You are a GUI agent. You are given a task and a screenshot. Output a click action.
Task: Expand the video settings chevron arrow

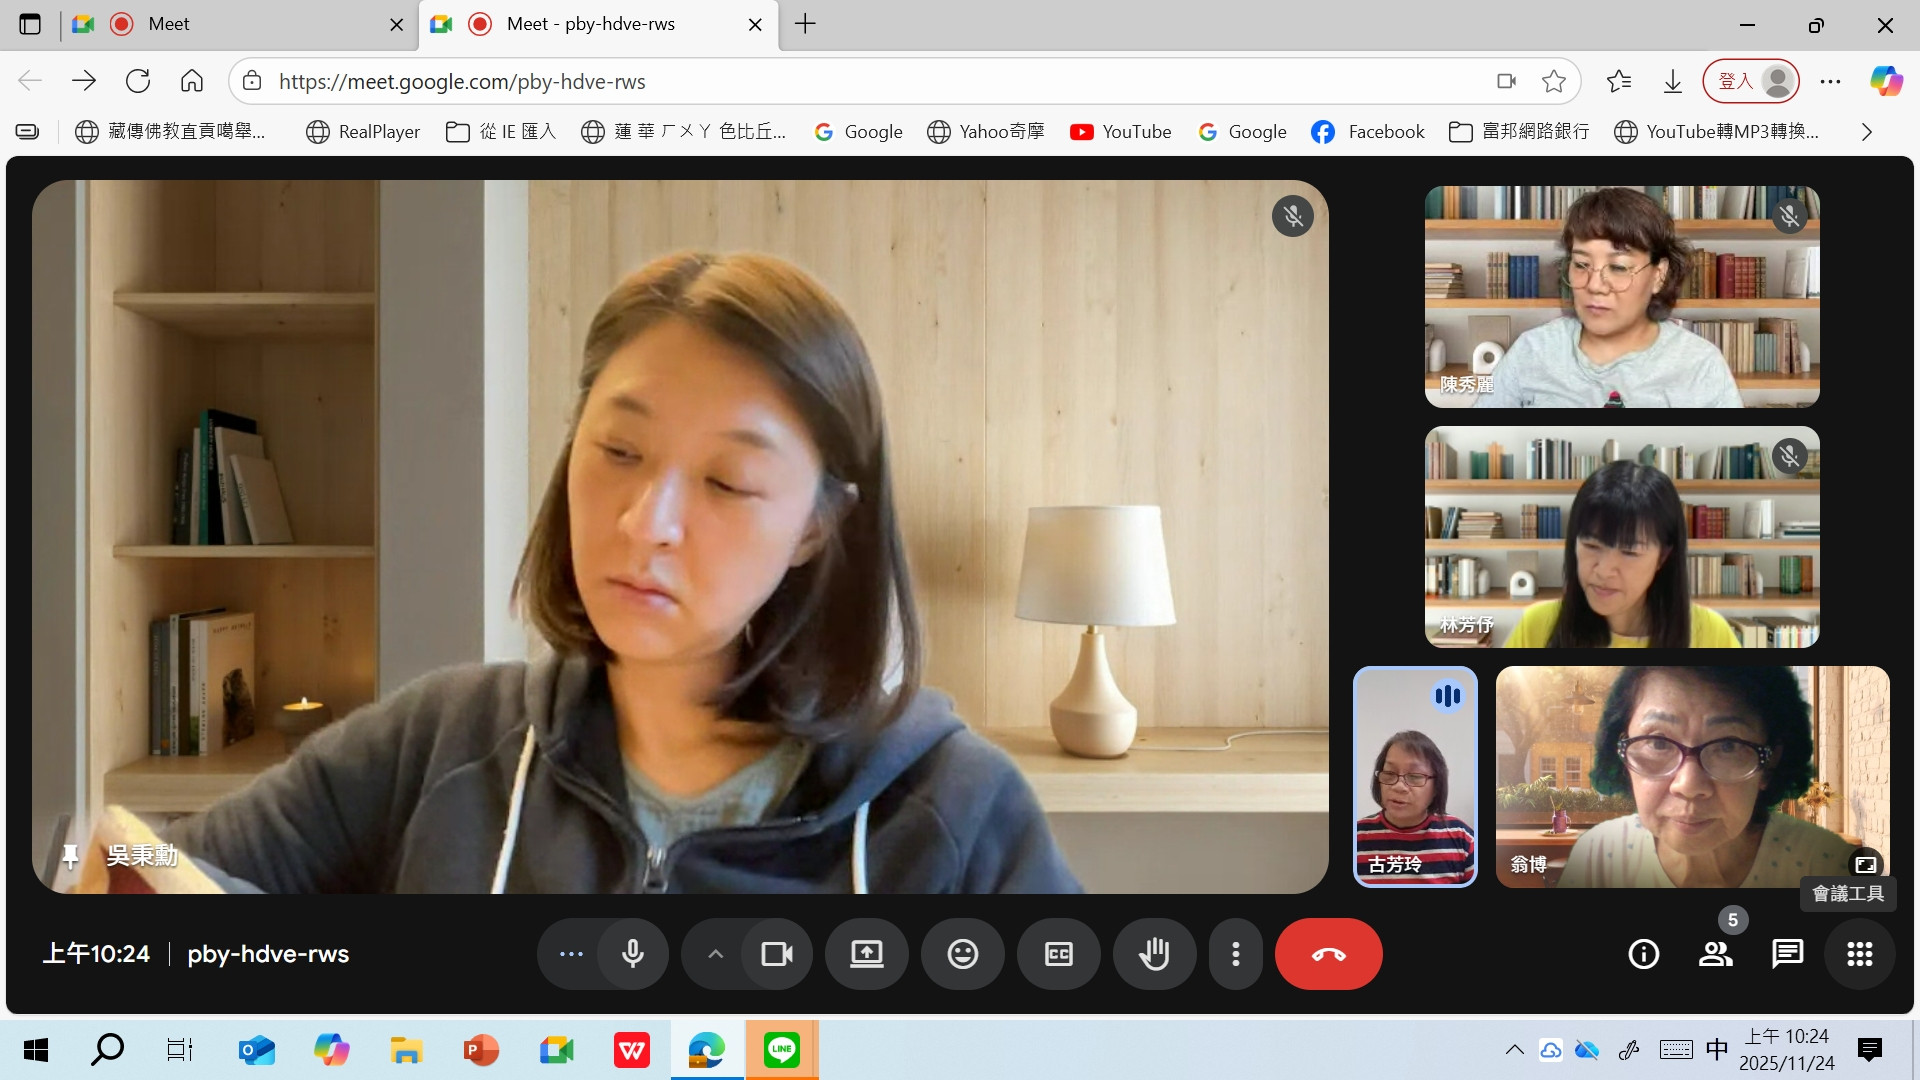(x=715, y=954)
